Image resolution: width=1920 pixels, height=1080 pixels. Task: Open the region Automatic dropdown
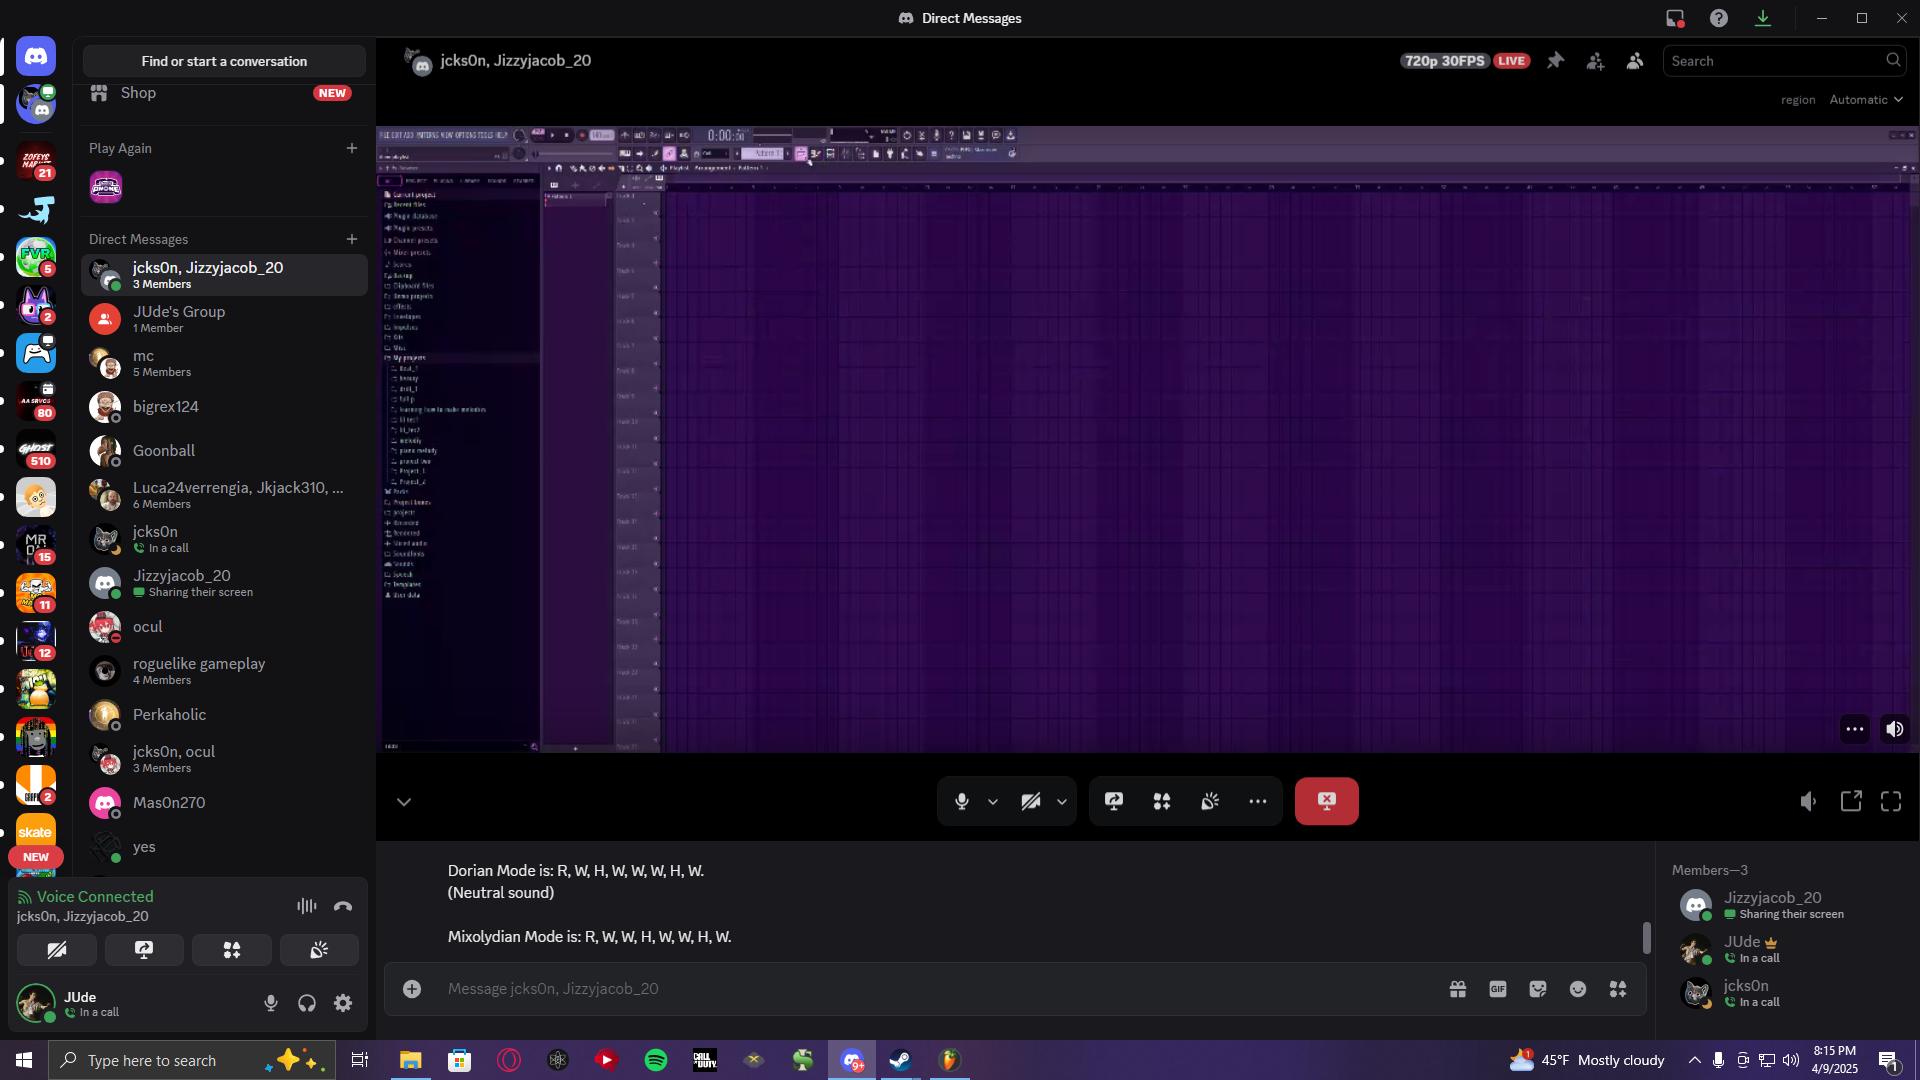(1866, 99)
